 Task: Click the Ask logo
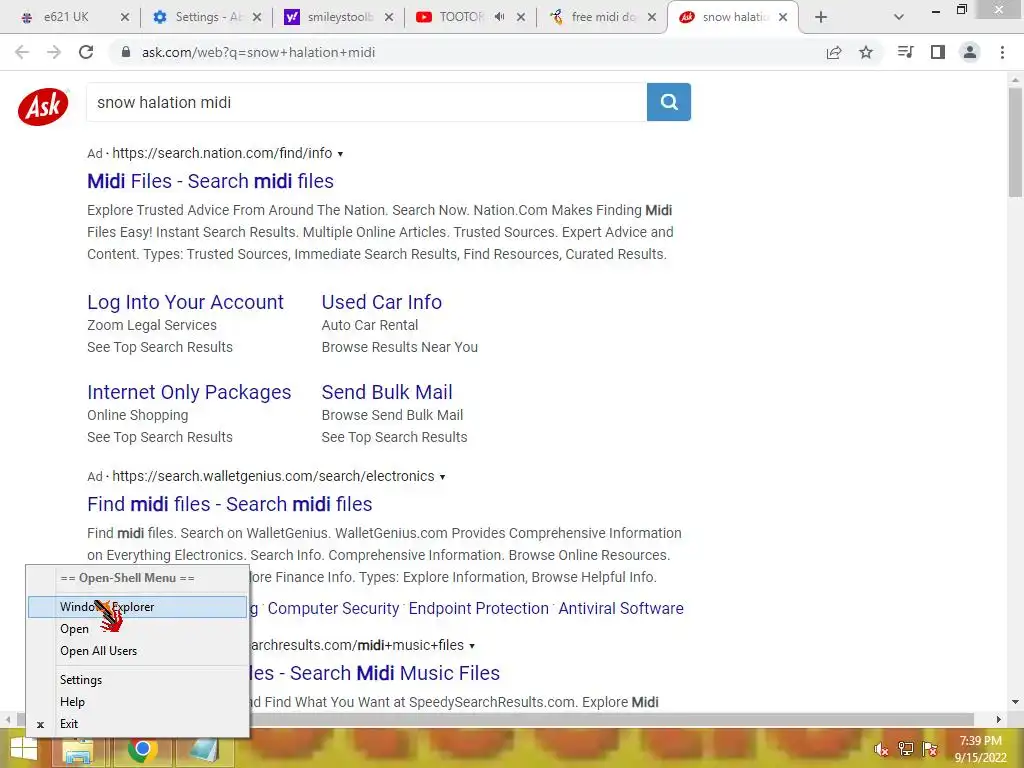[x=43, y=106]
